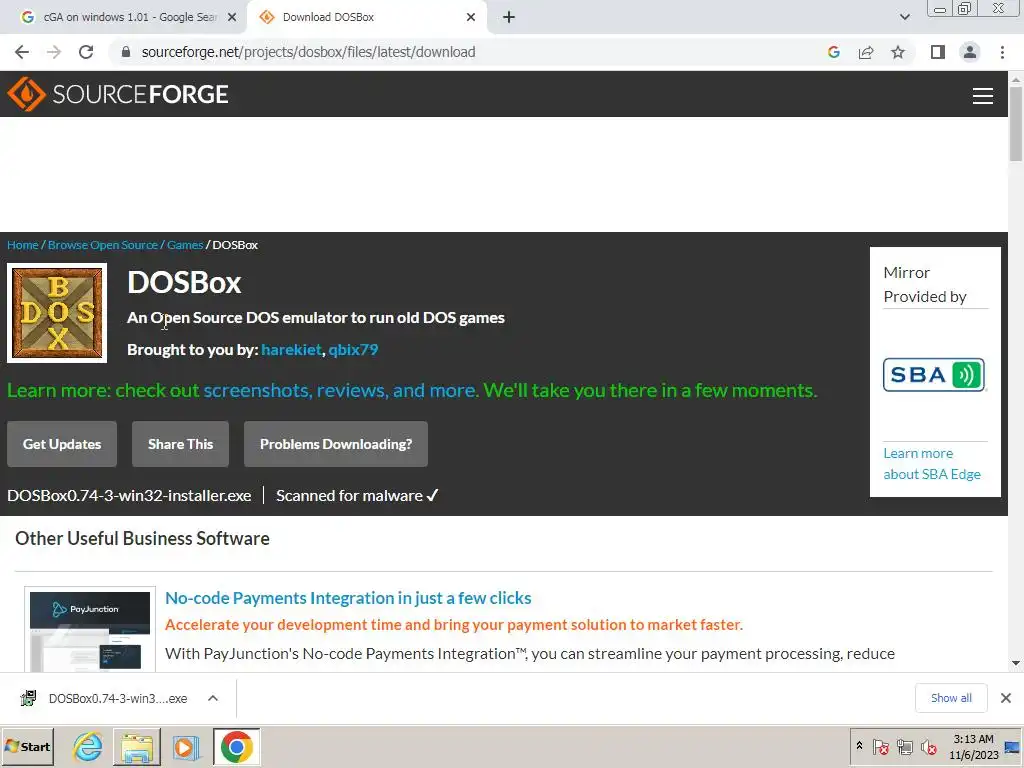Image resolution: width=1024 pixels, height=768 pixels.
Task: Reload the SourceForge download page
Action: point(86,52)
